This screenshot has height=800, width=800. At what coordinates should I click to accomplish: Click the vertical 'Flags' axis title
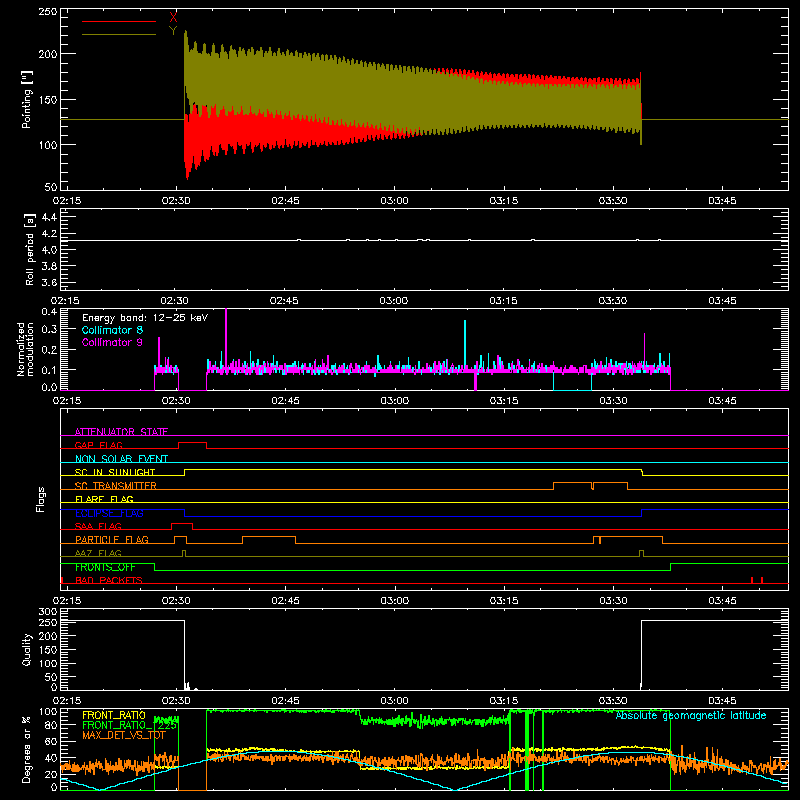41,499
